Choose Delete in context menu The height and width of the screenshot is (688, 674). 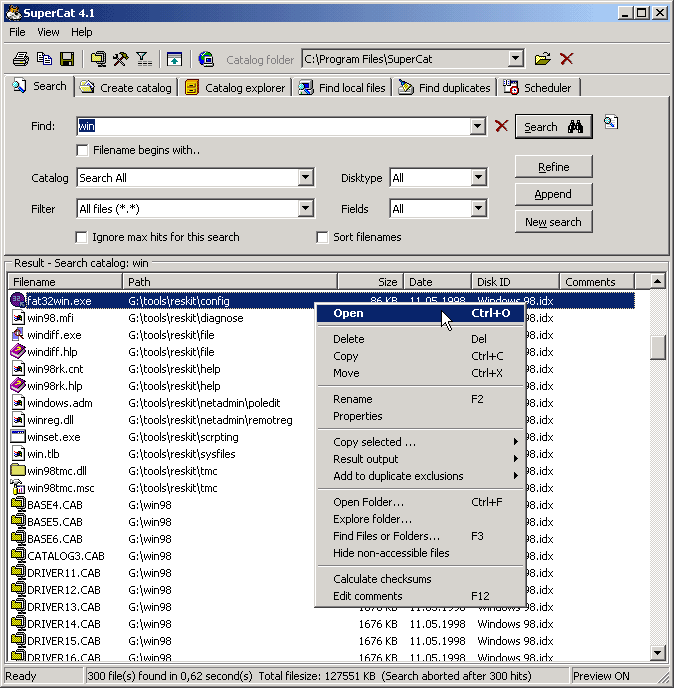coord(420,339)
